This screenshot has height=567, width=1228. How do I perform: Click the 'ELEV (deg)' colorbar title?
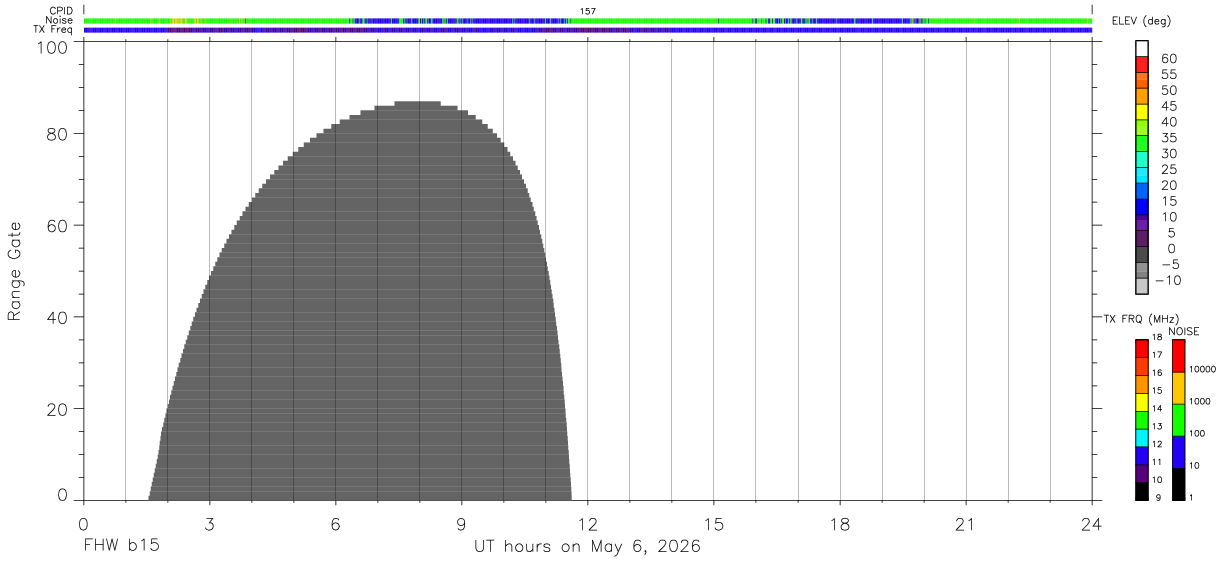pyautogui.click(x=1141, y=21)
